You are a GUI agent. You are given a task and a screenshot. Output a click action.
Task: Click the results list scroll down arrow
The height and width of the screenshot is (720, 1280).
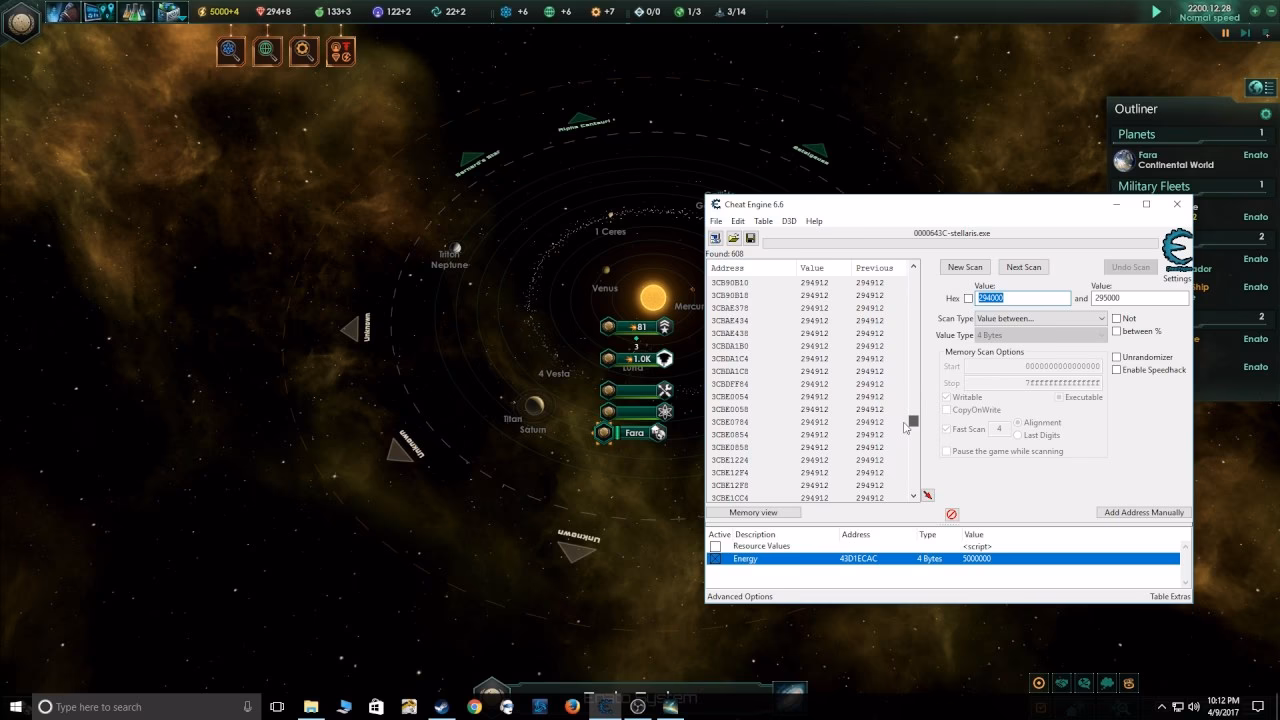click(x=913, y=496)
